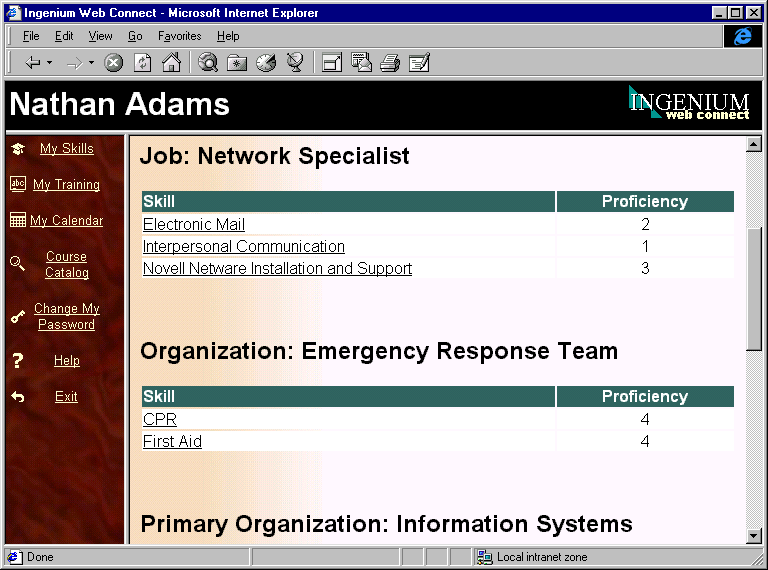Open the Forward button history dropdown arrow
This screenshot has height=570, width=768.
coord(91,63)
